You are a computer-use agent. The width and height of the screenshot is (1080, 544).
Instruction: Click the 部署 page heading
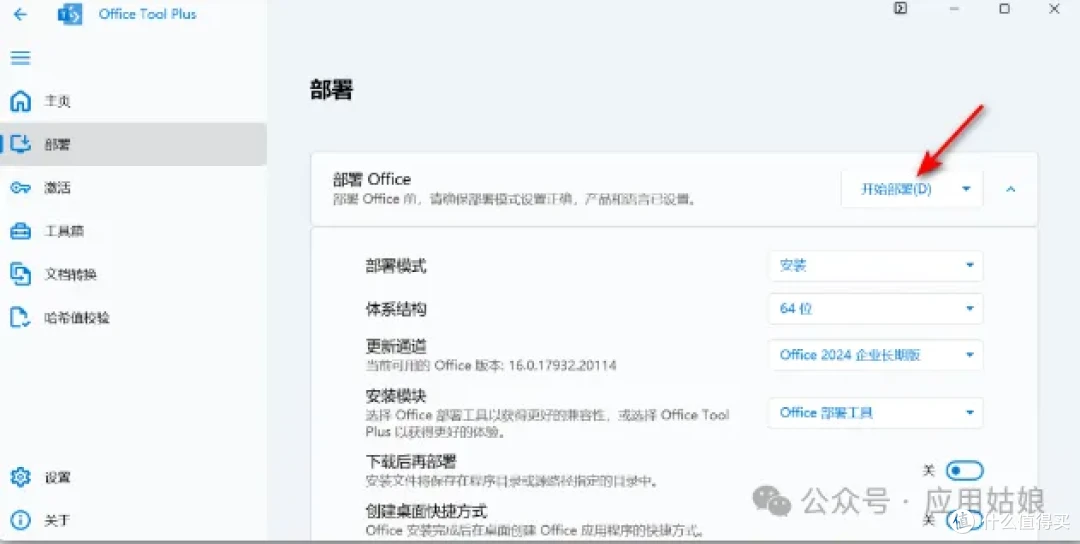pyautogui.click(x=331, y=90)
